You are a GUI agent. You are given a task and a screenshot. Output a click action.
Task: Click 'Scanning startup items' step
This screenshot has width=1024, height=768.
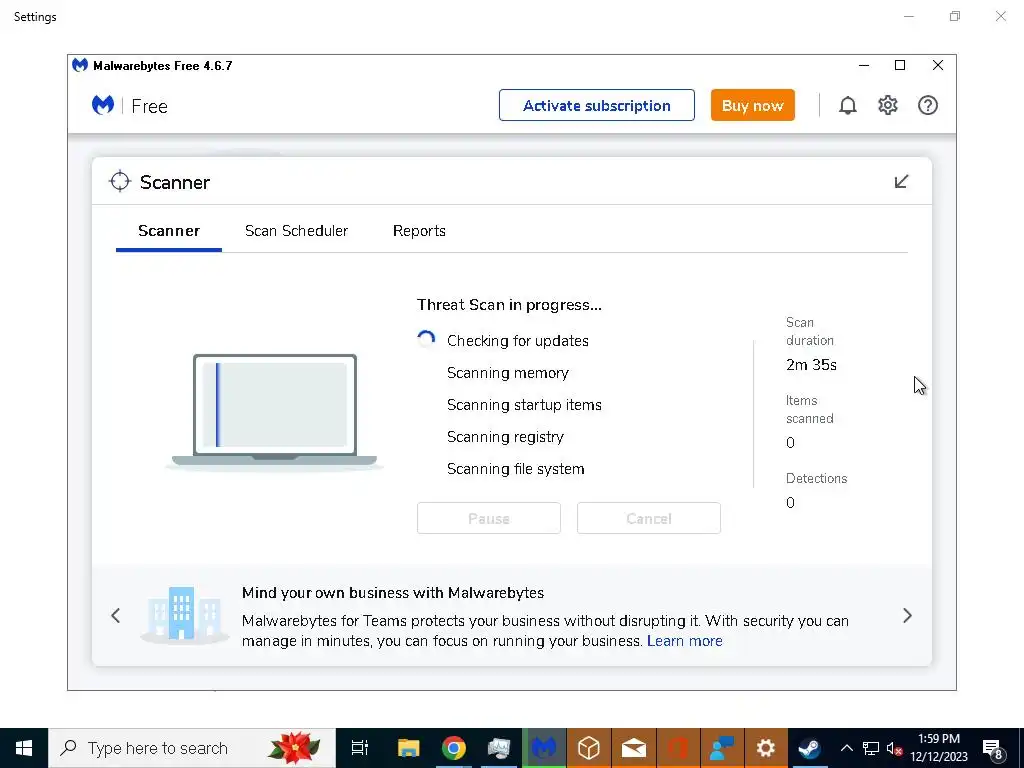pyautogui.click(x=524, y=405)
